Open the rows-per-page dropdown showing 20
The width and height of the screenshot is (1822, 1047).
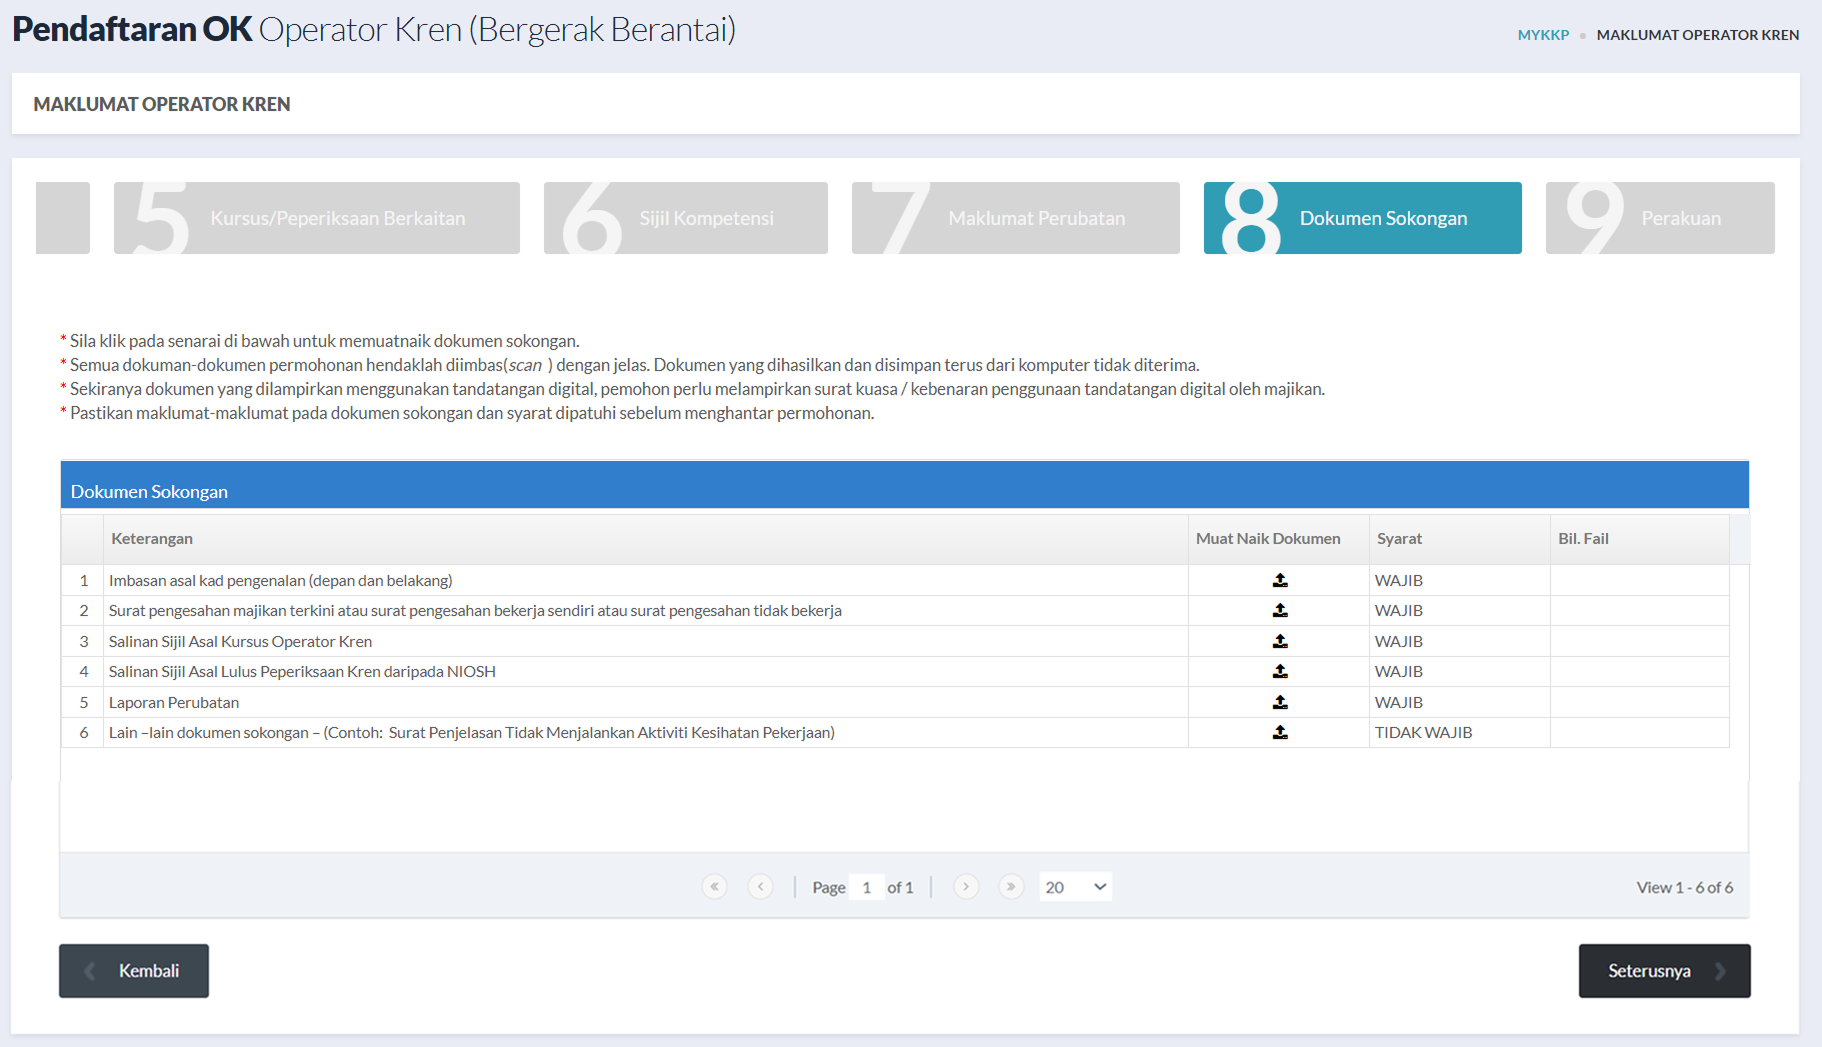tap(1075, 887)
